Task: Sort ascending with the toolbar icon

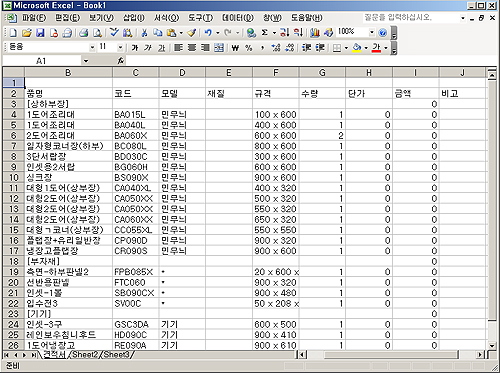Action: 284,32
